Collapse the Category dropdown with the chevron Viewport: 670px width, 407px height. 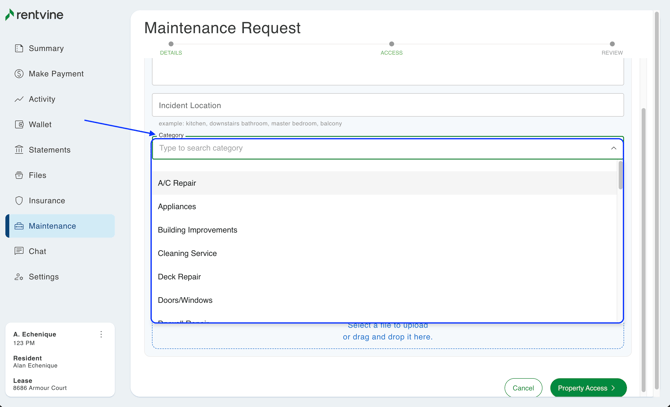coord(613,148)
